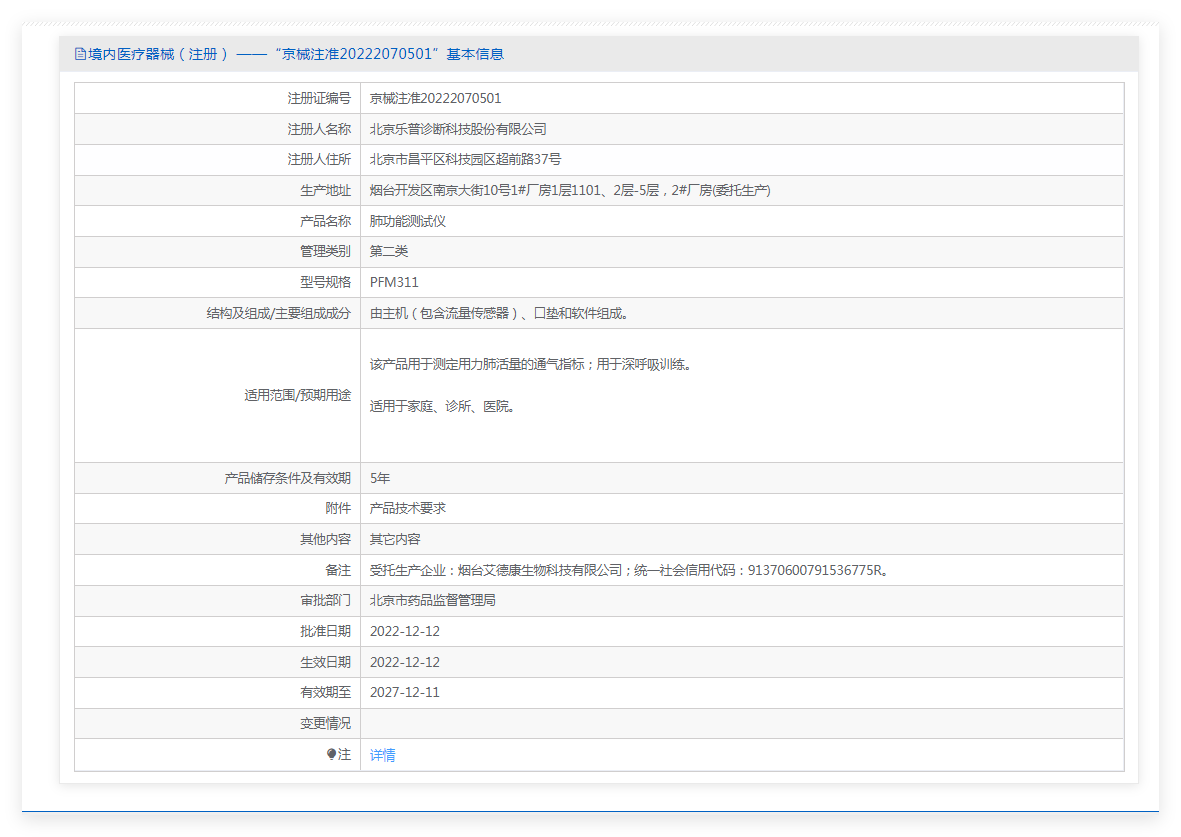Click the 审批部门 label
Image resolution: width=1181 pixels, height=837 pixels.
tap(325, 600)
